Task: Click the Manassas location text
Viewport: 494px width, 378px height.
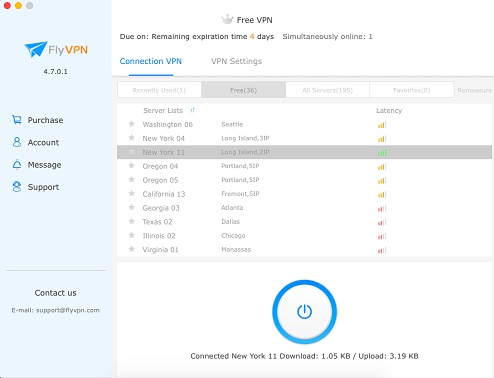Action: click(x=236, y=249)
